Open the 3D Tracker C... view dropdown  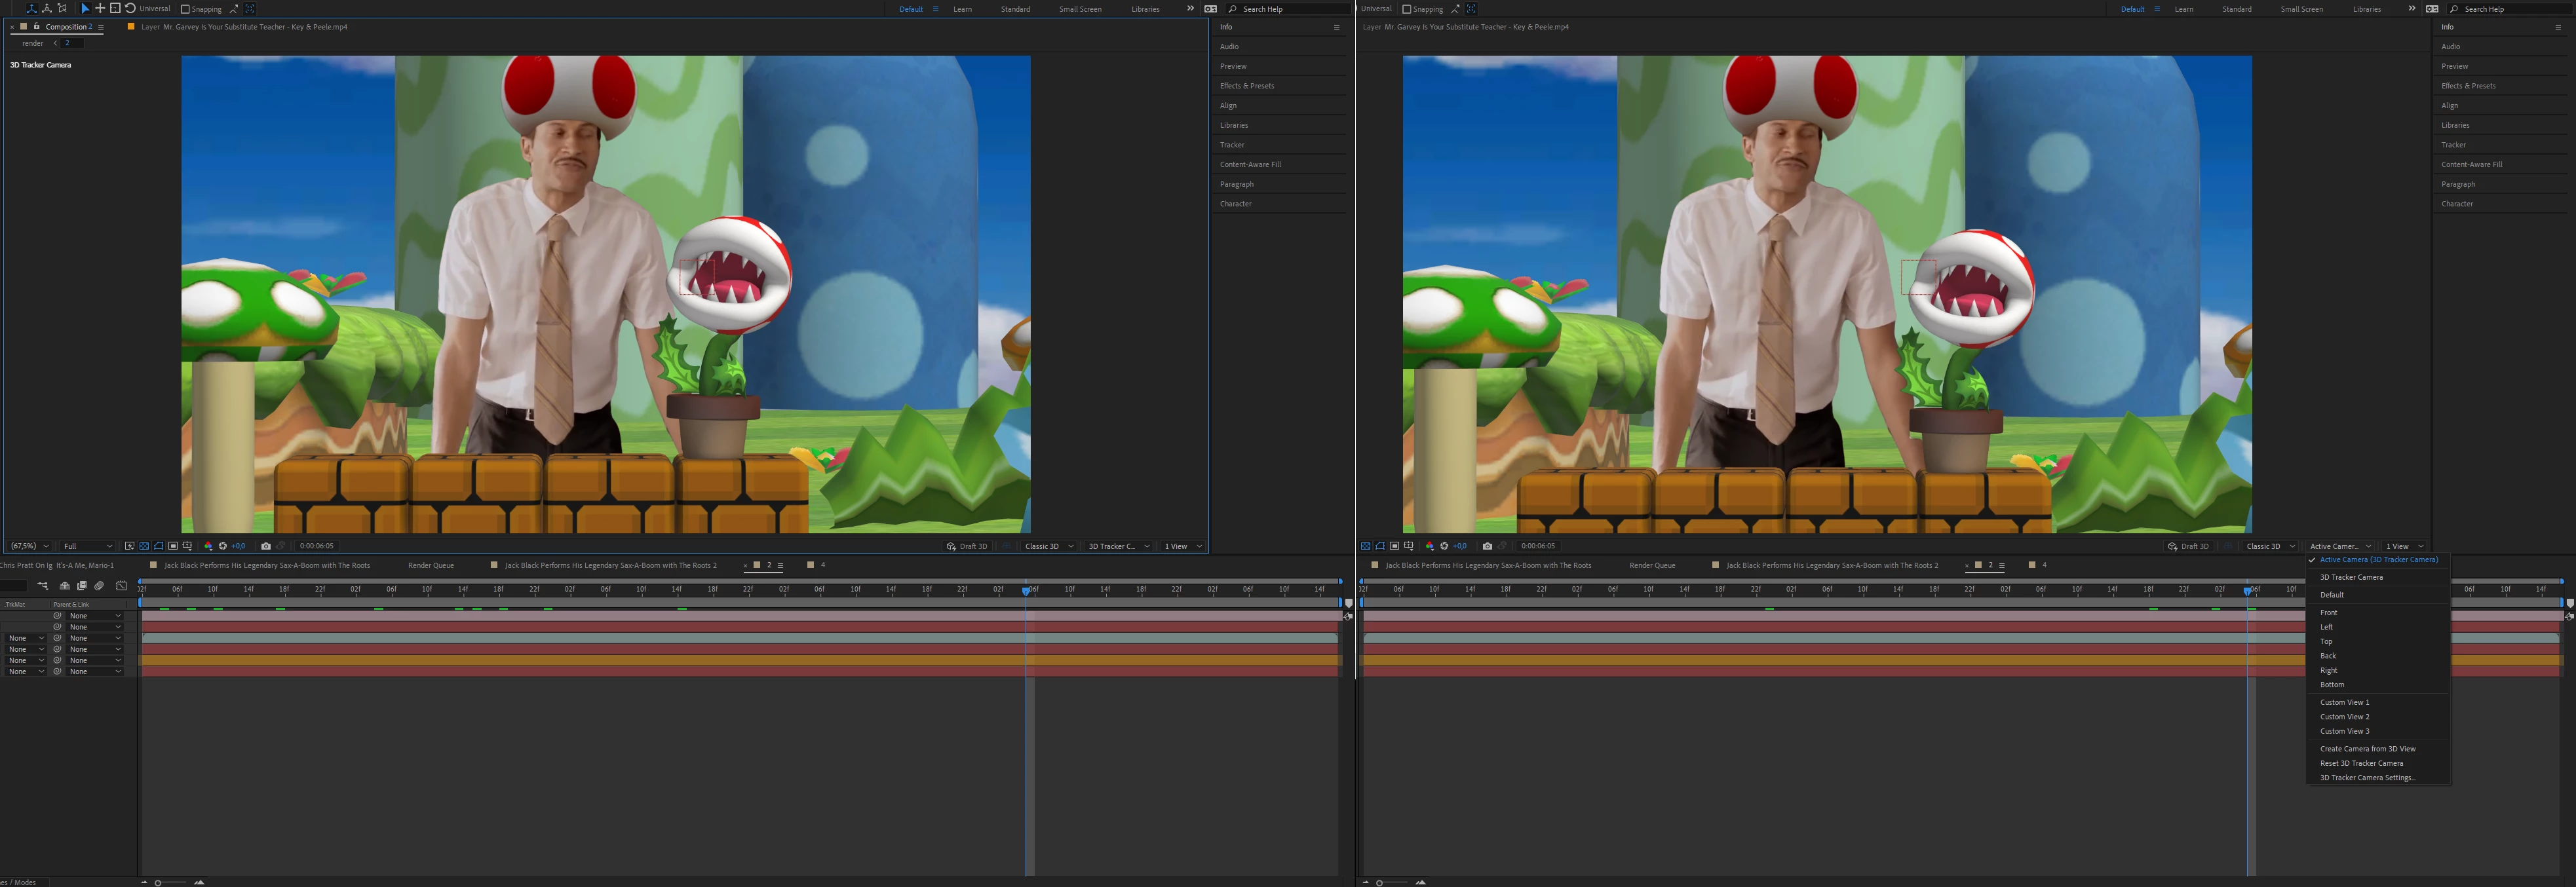[x=1118, y=546]
